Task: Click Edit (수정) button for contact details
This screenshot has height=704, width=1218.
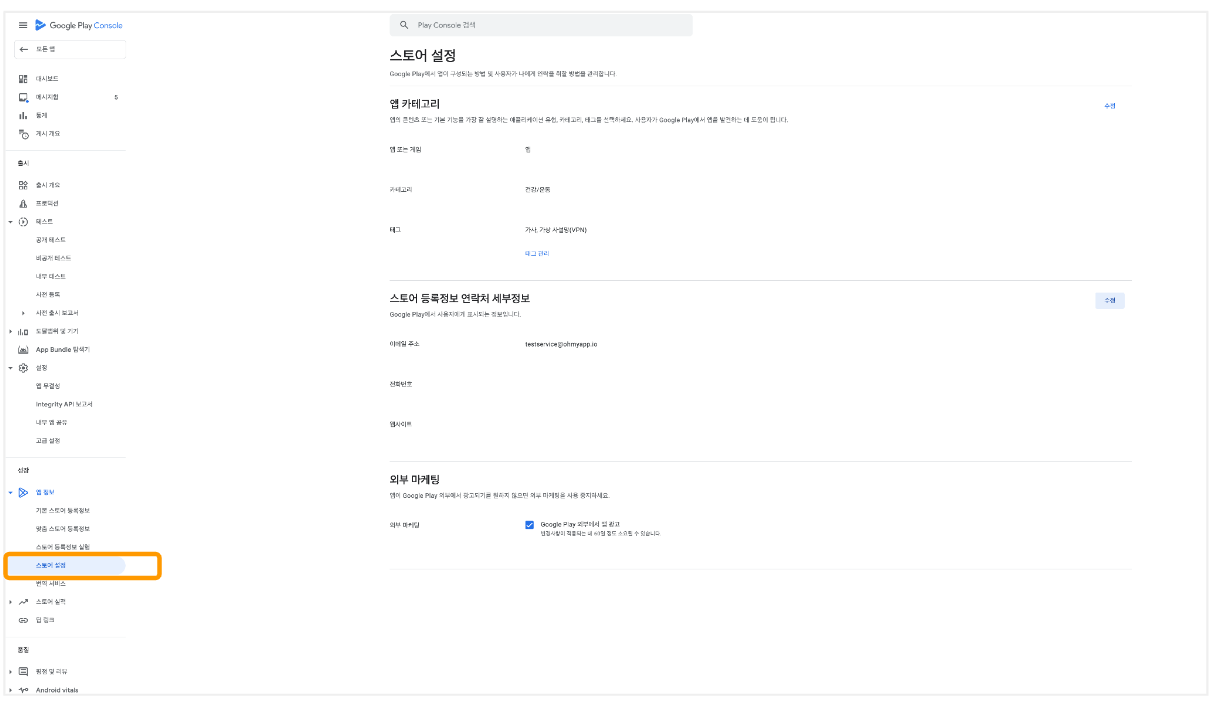Action: point(1109,300)
